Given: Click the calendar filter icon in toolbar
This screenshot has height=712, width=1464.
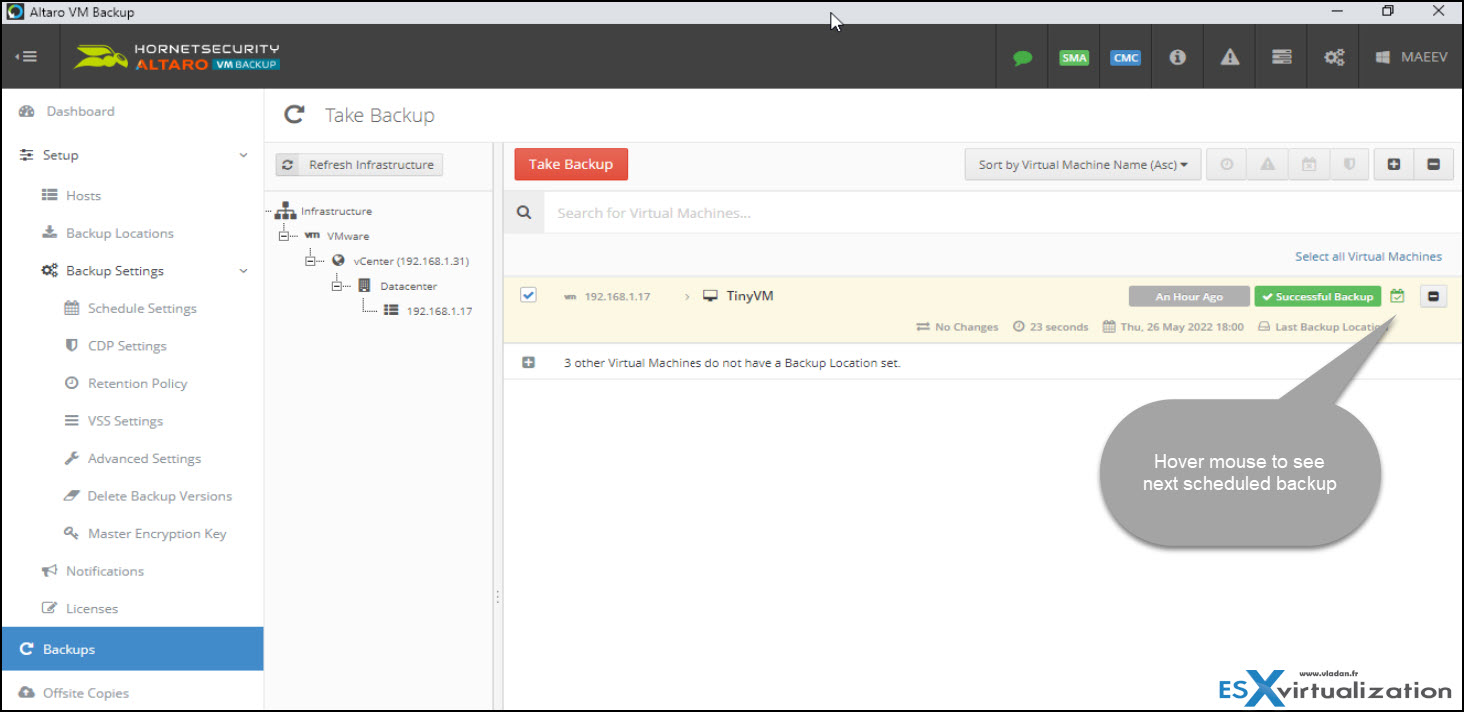Looking at the screenshot, I should [1308, 165].
